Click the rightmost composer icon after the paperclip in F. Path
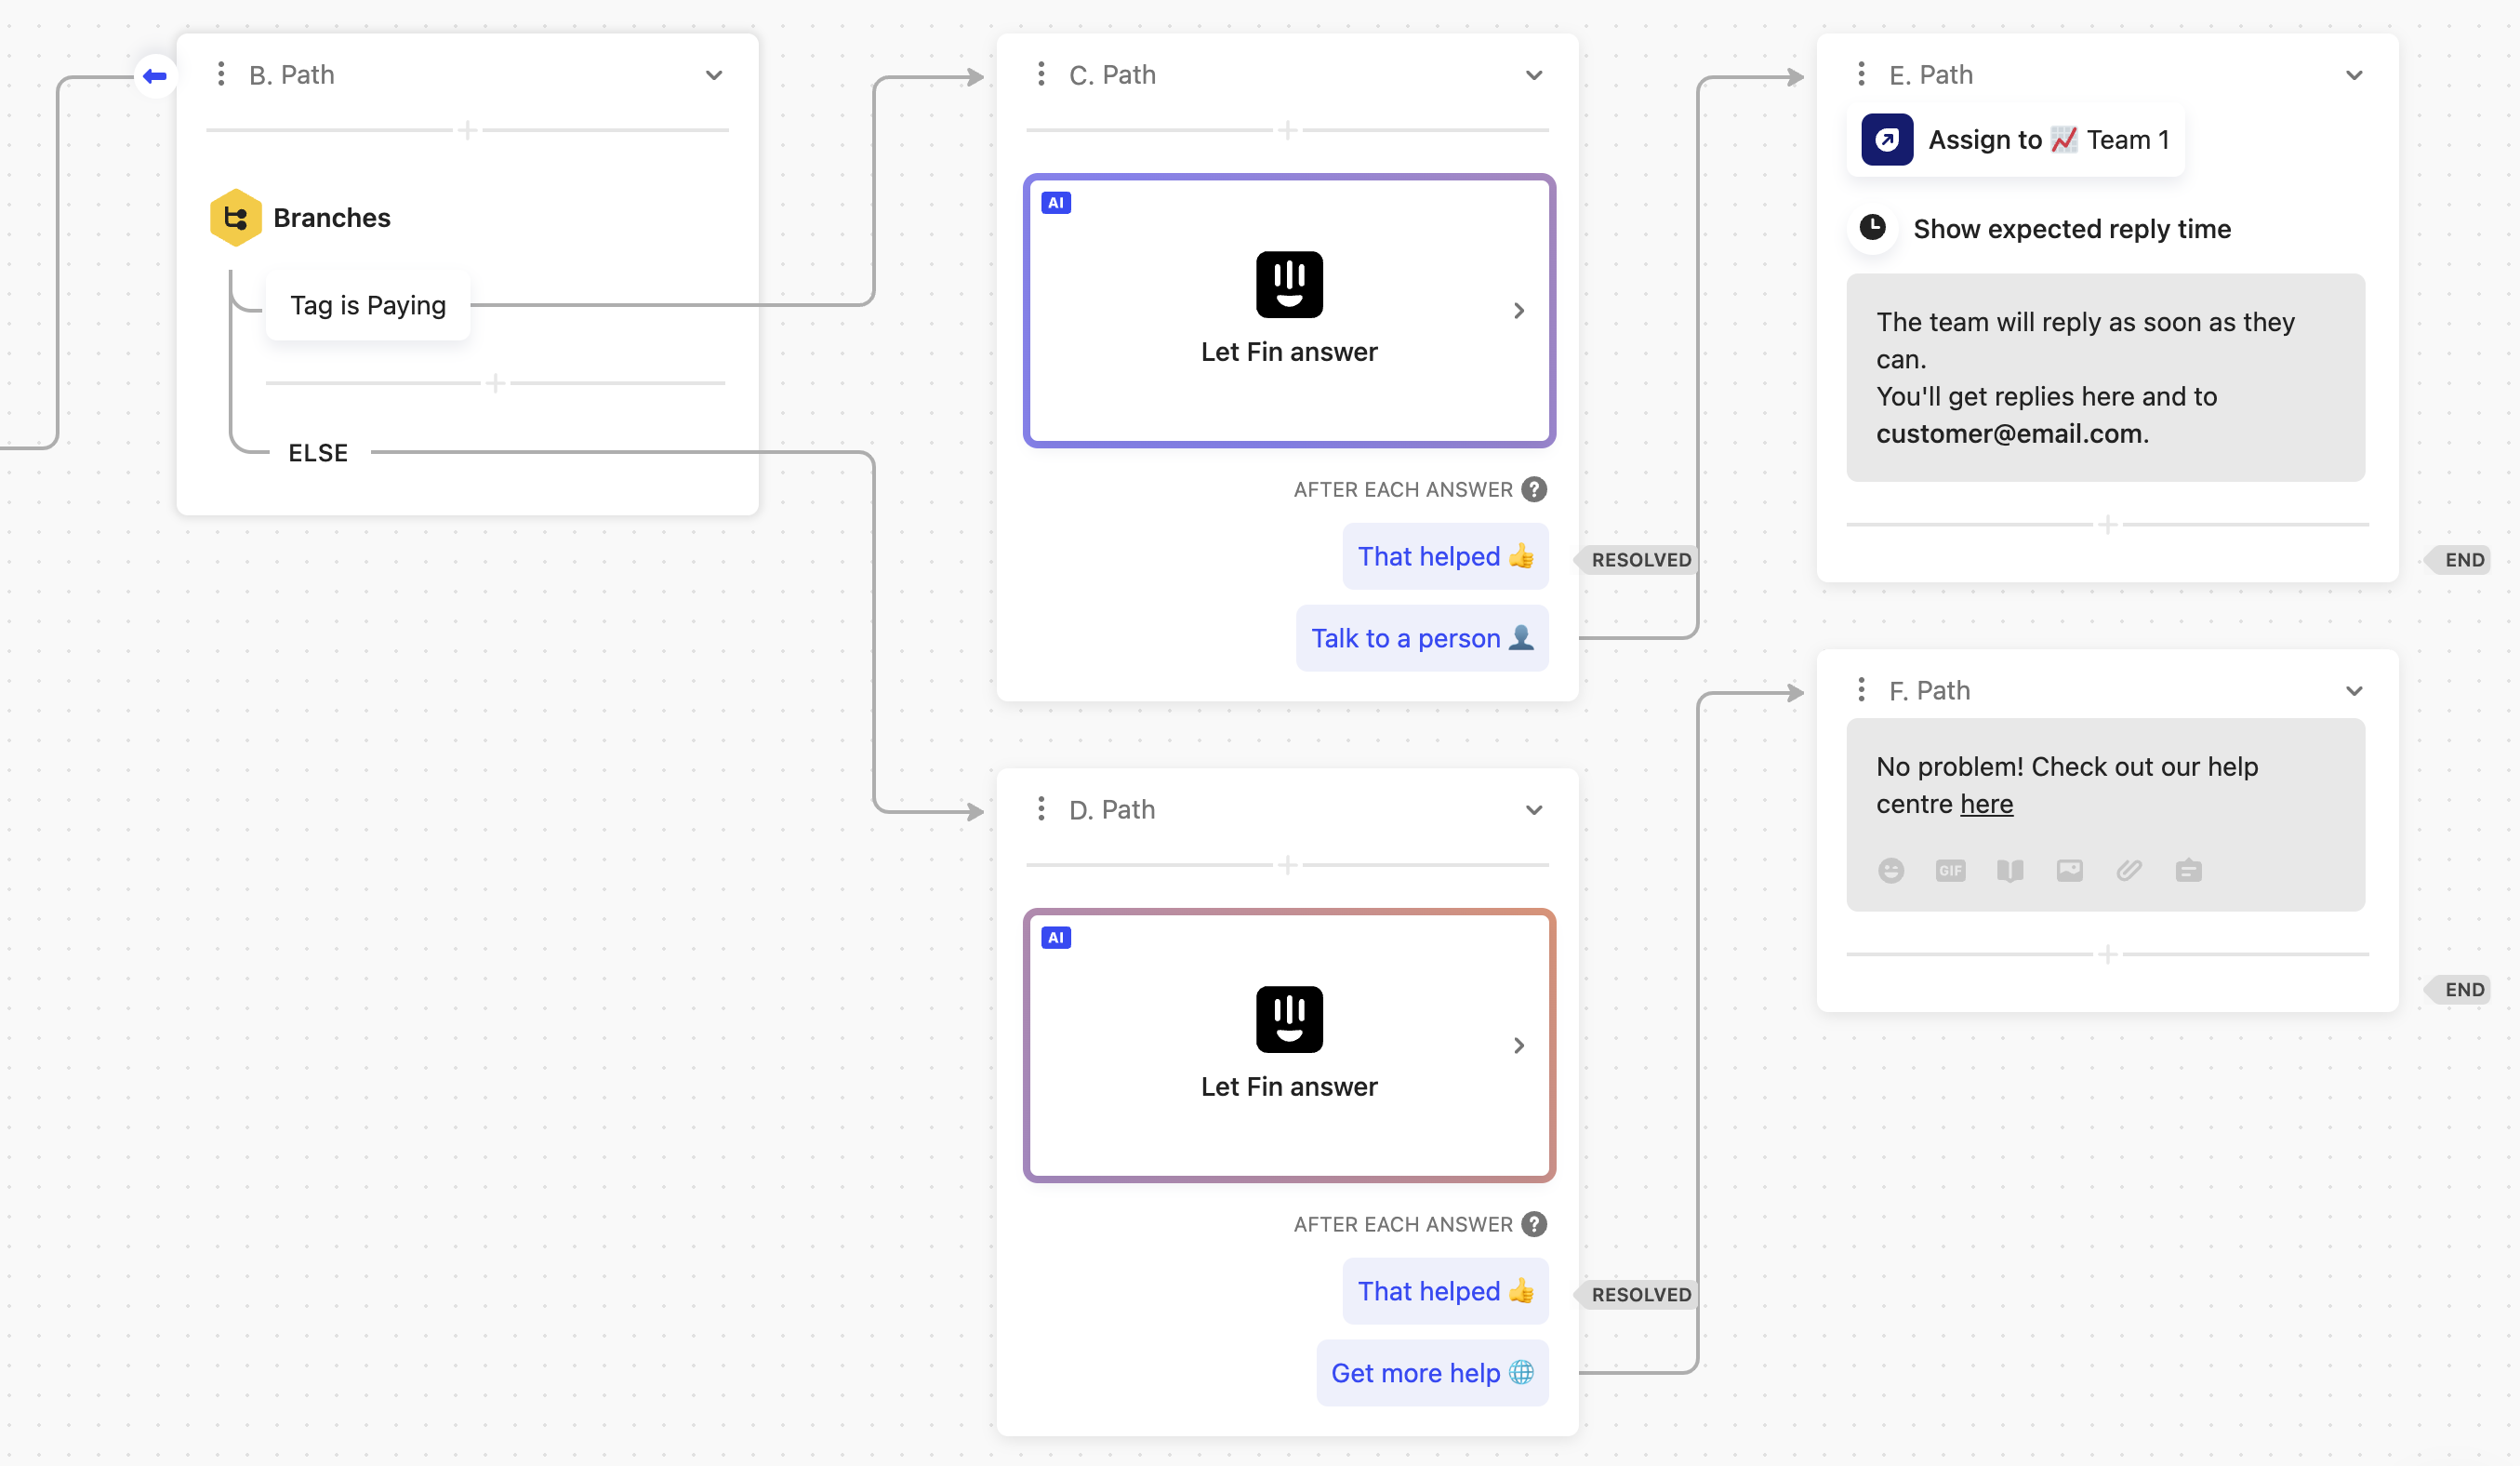This screenshot has width=2520, height=1466. click(x=2188, y=871)
